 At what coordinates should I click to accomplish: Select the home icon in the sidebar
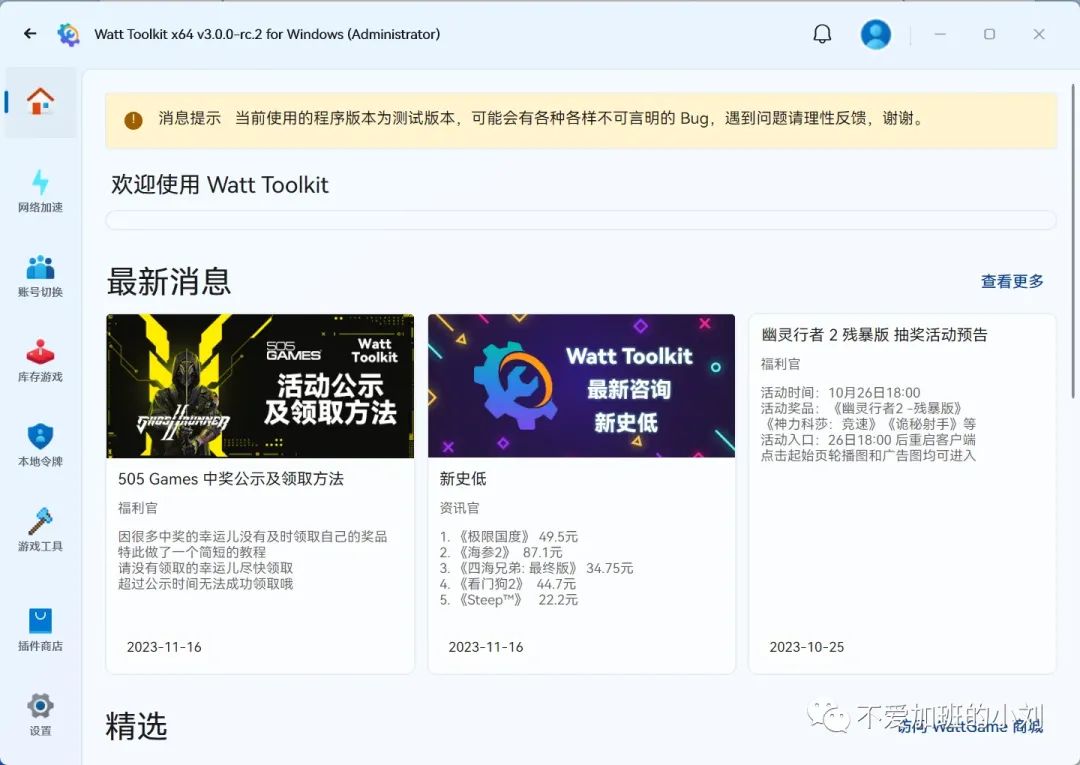click(40, 100)
